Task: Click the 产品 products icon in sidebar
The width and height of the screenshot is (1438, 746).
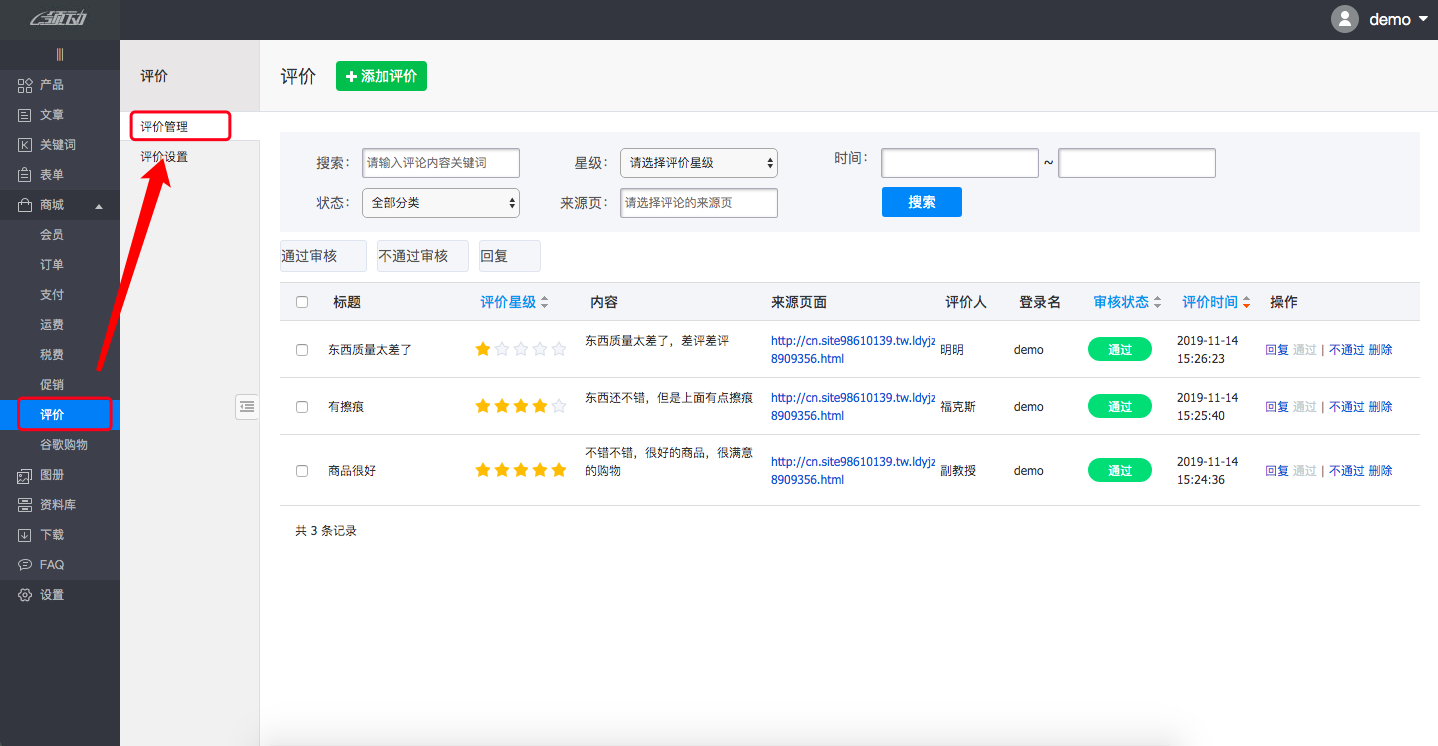Action: click(x=26, y=85)
